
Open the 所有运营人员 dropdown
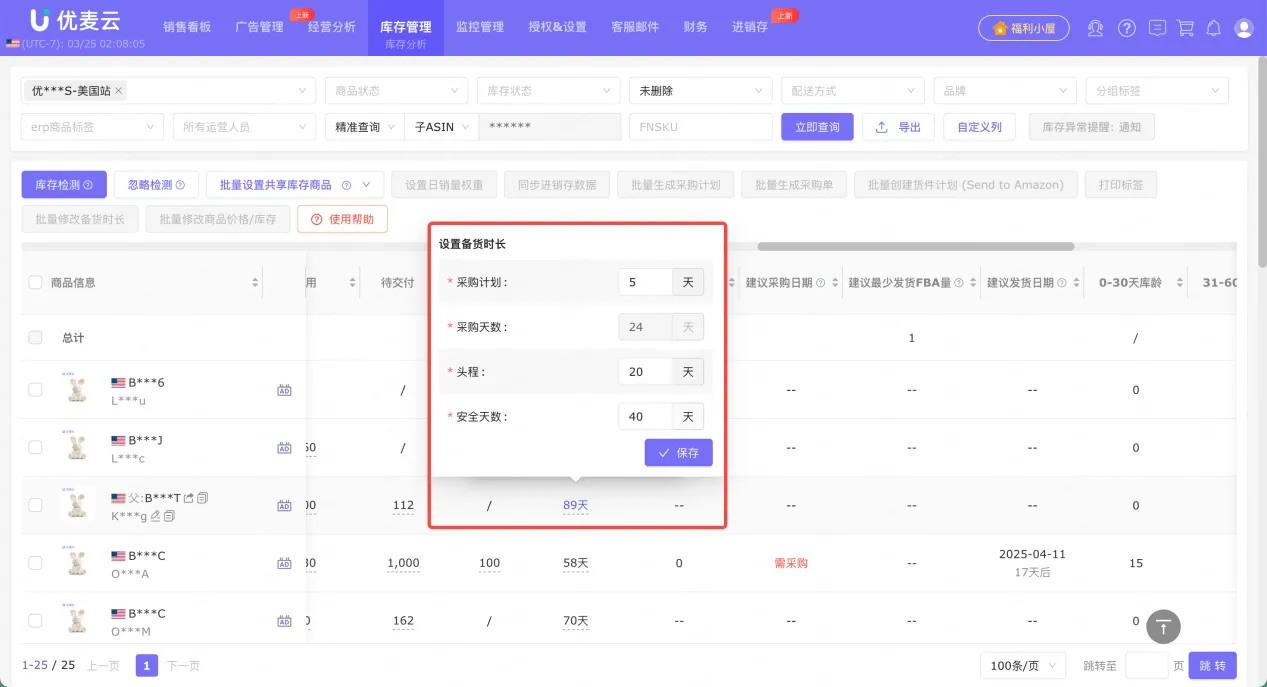[244, 127]
